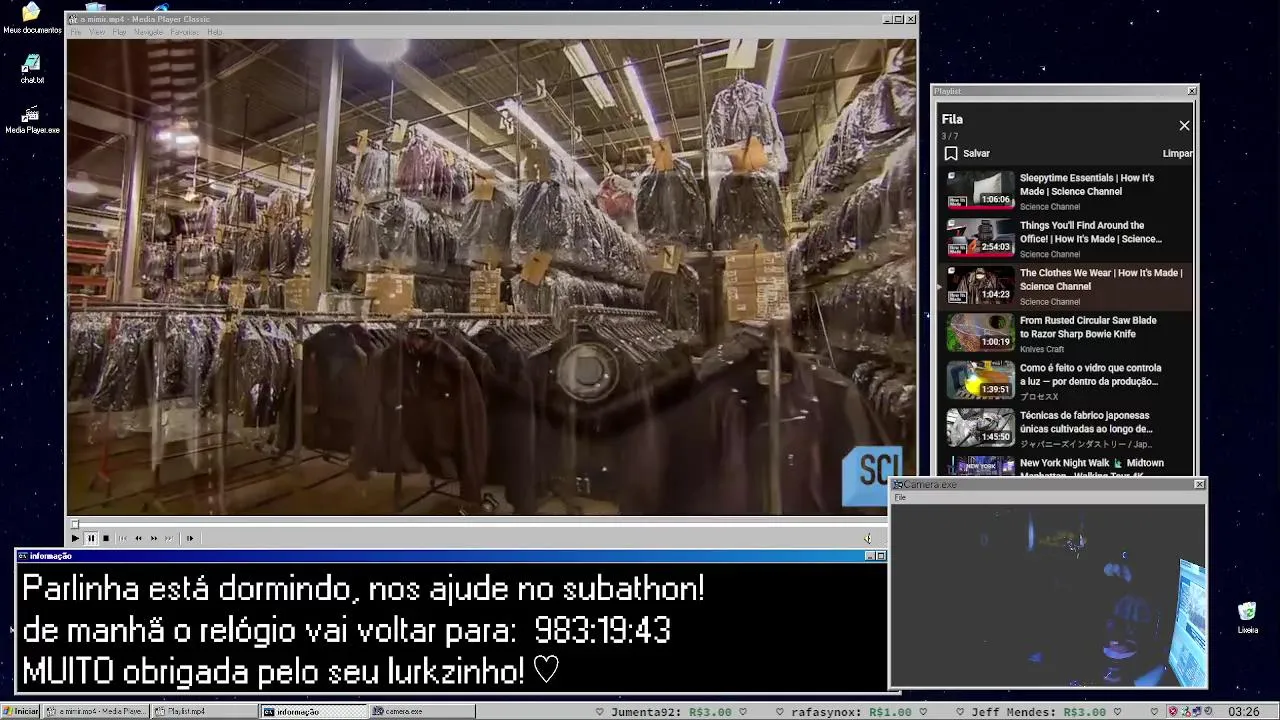
Task: Click the Salvar bookmark icon in playlist
Action: (951, 153)
